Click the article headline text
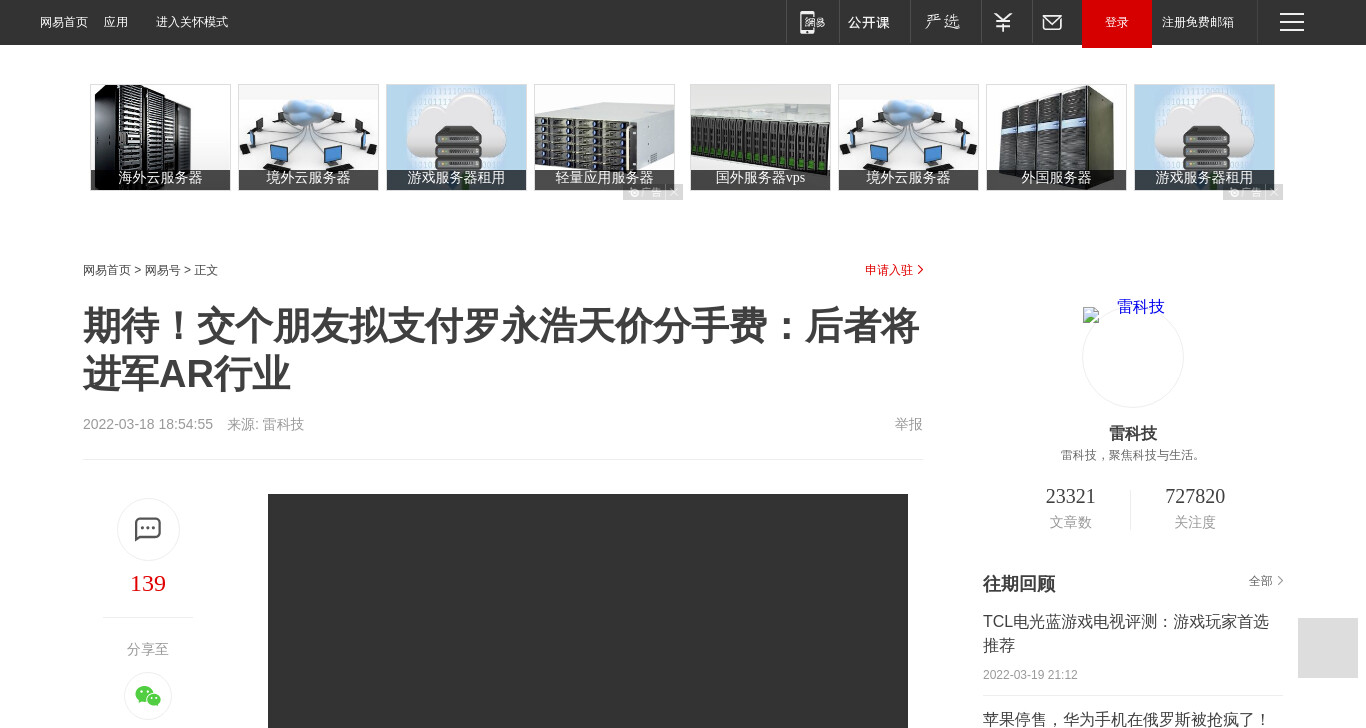The image size is (1366, 728). click(501, 350)
